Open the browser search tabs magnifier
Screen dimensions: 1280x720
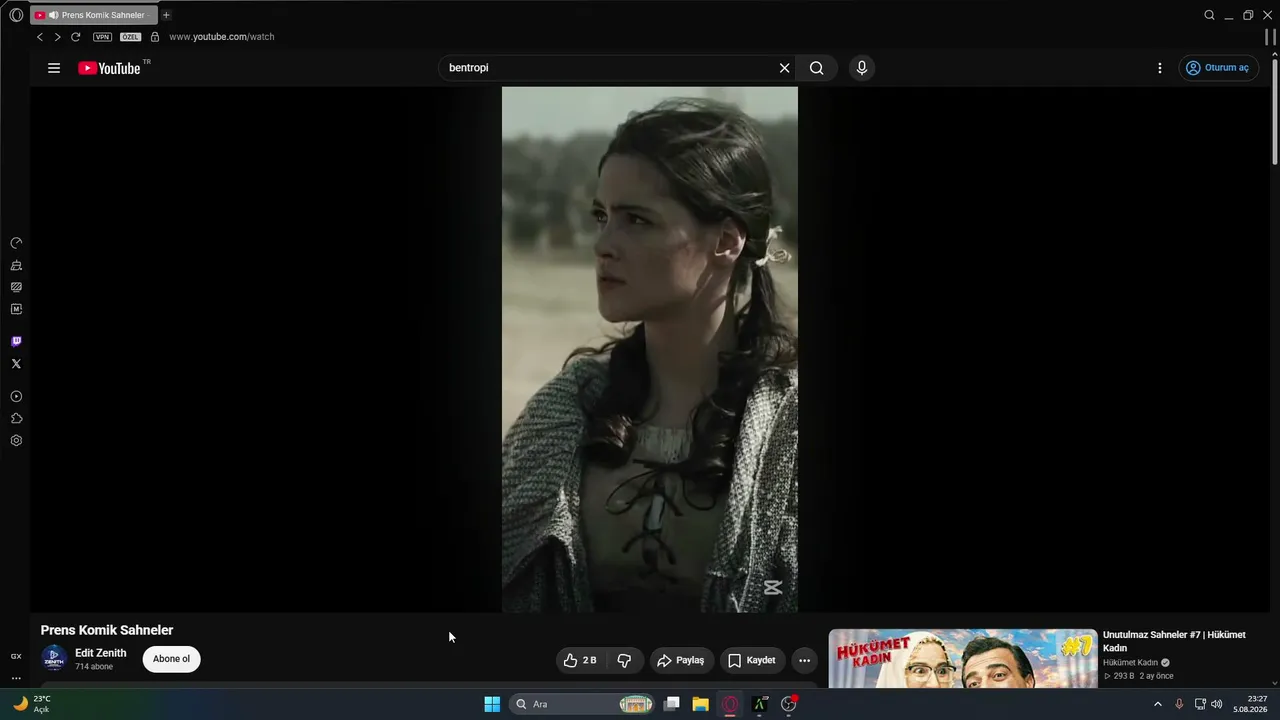[x=1209, y=15]
